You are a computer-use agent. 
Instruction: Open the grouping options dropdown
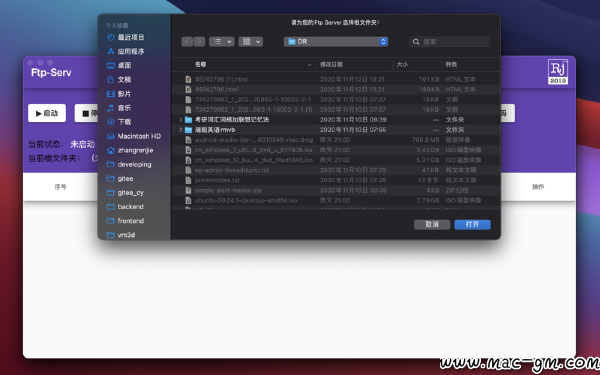pos(251,41)
